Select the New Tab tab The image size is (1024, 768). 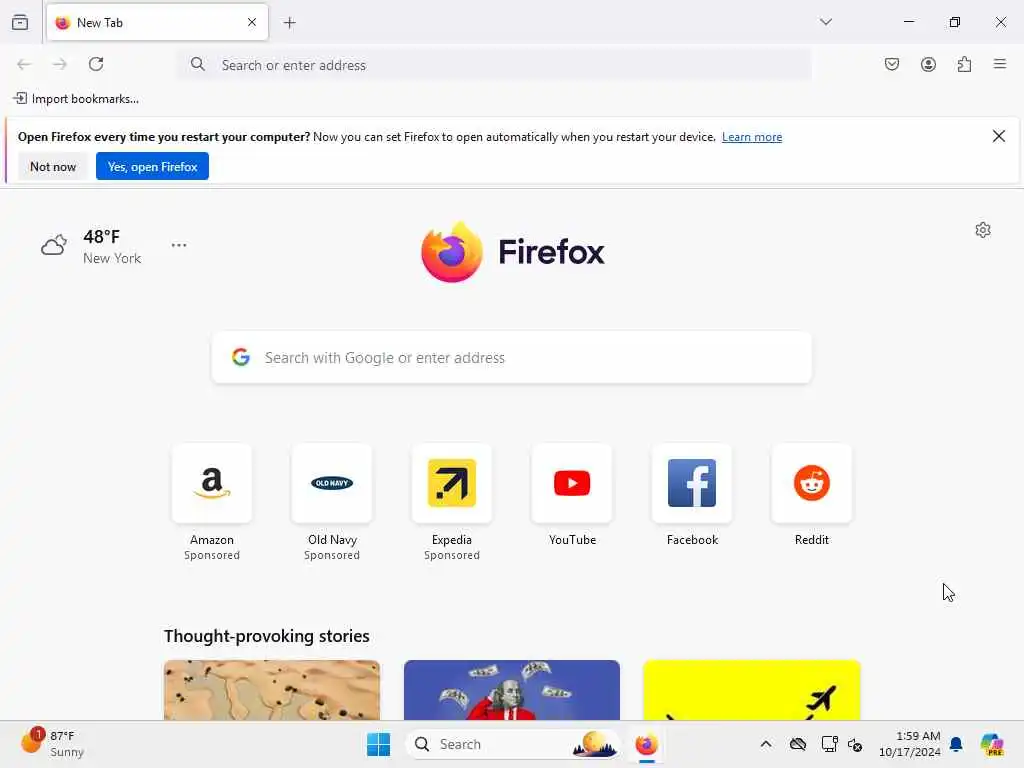[x=157, y=22]
